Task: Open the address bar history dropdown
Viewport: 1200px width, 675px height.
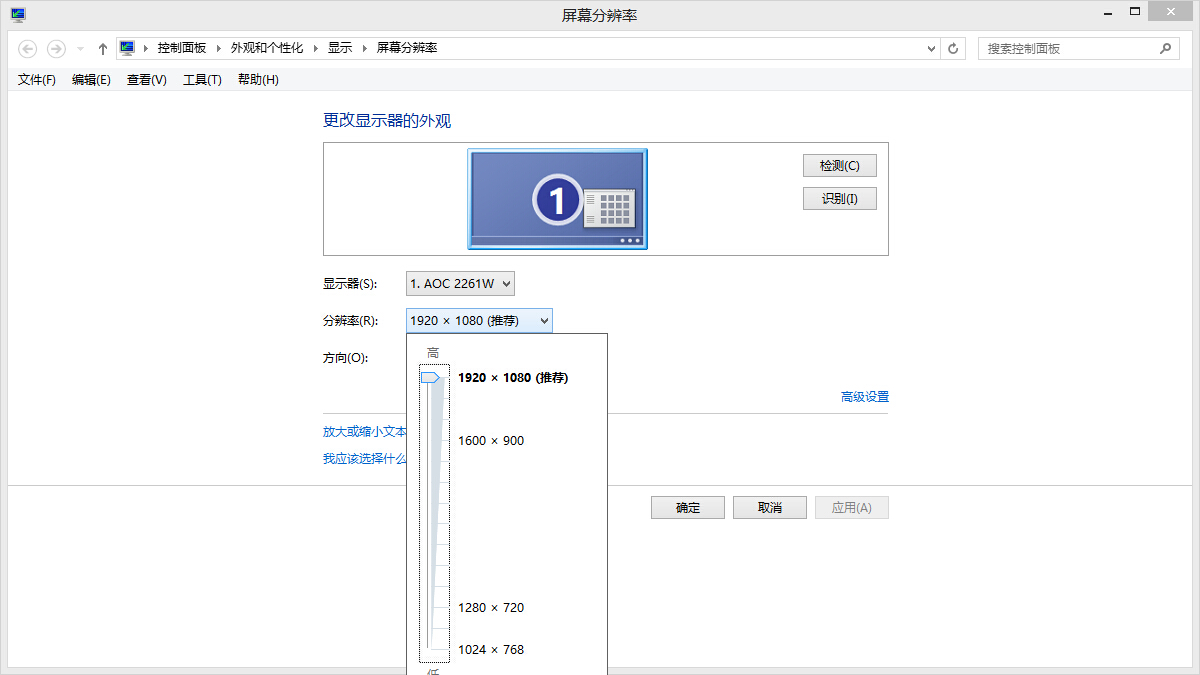Action: click(931, 48)
